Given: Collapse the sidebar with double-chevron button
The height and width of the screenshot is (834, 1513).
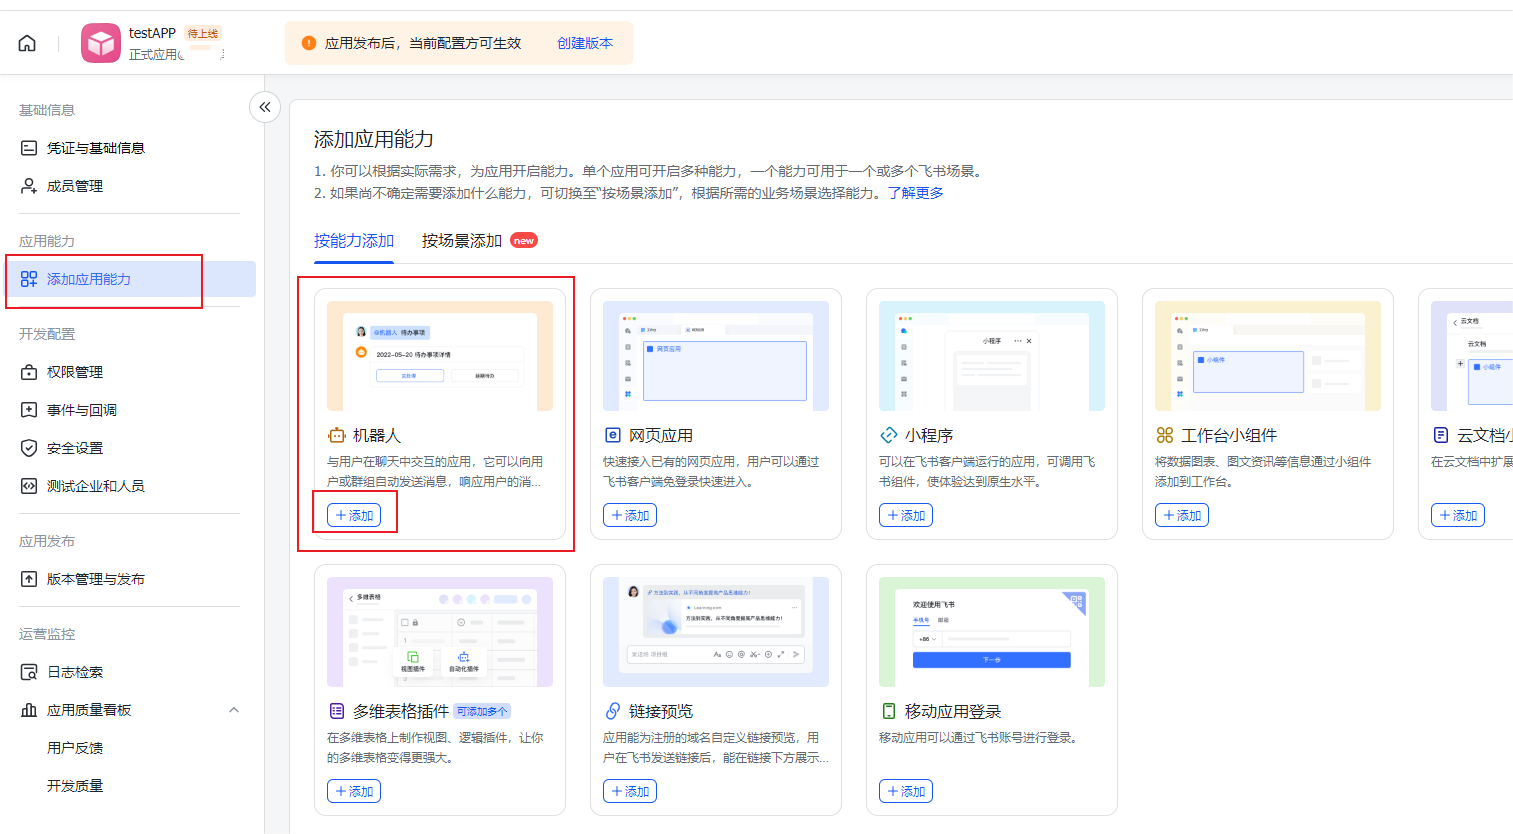Looking at the screenshot, I should pos(265,107).
